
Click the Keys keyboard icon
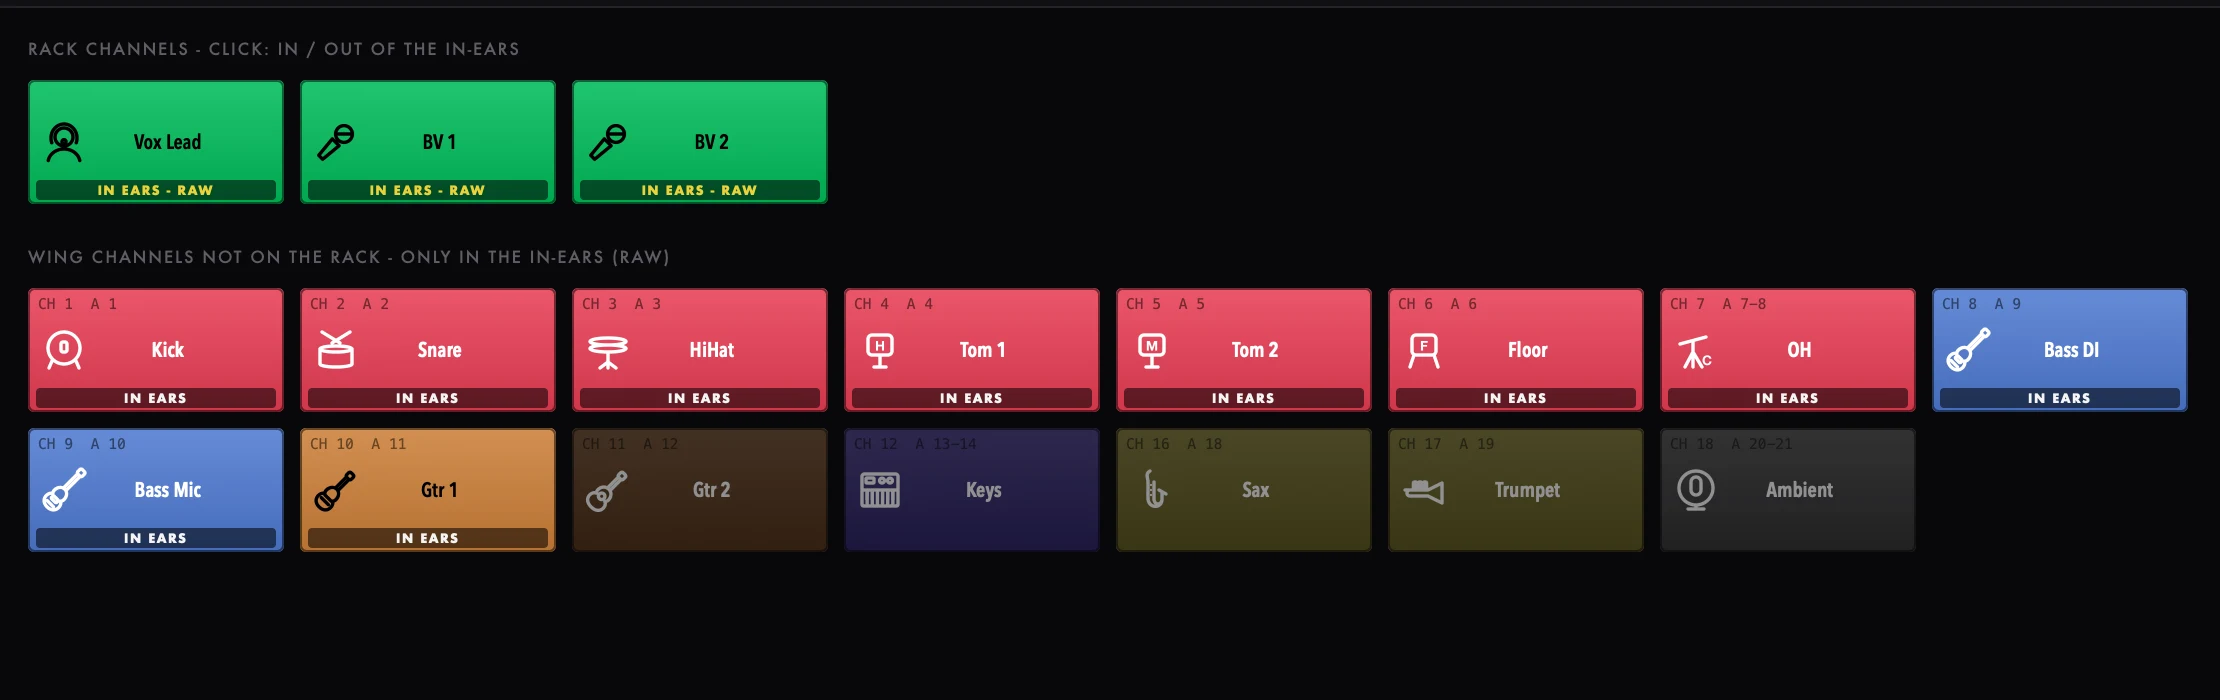[880, 490]
